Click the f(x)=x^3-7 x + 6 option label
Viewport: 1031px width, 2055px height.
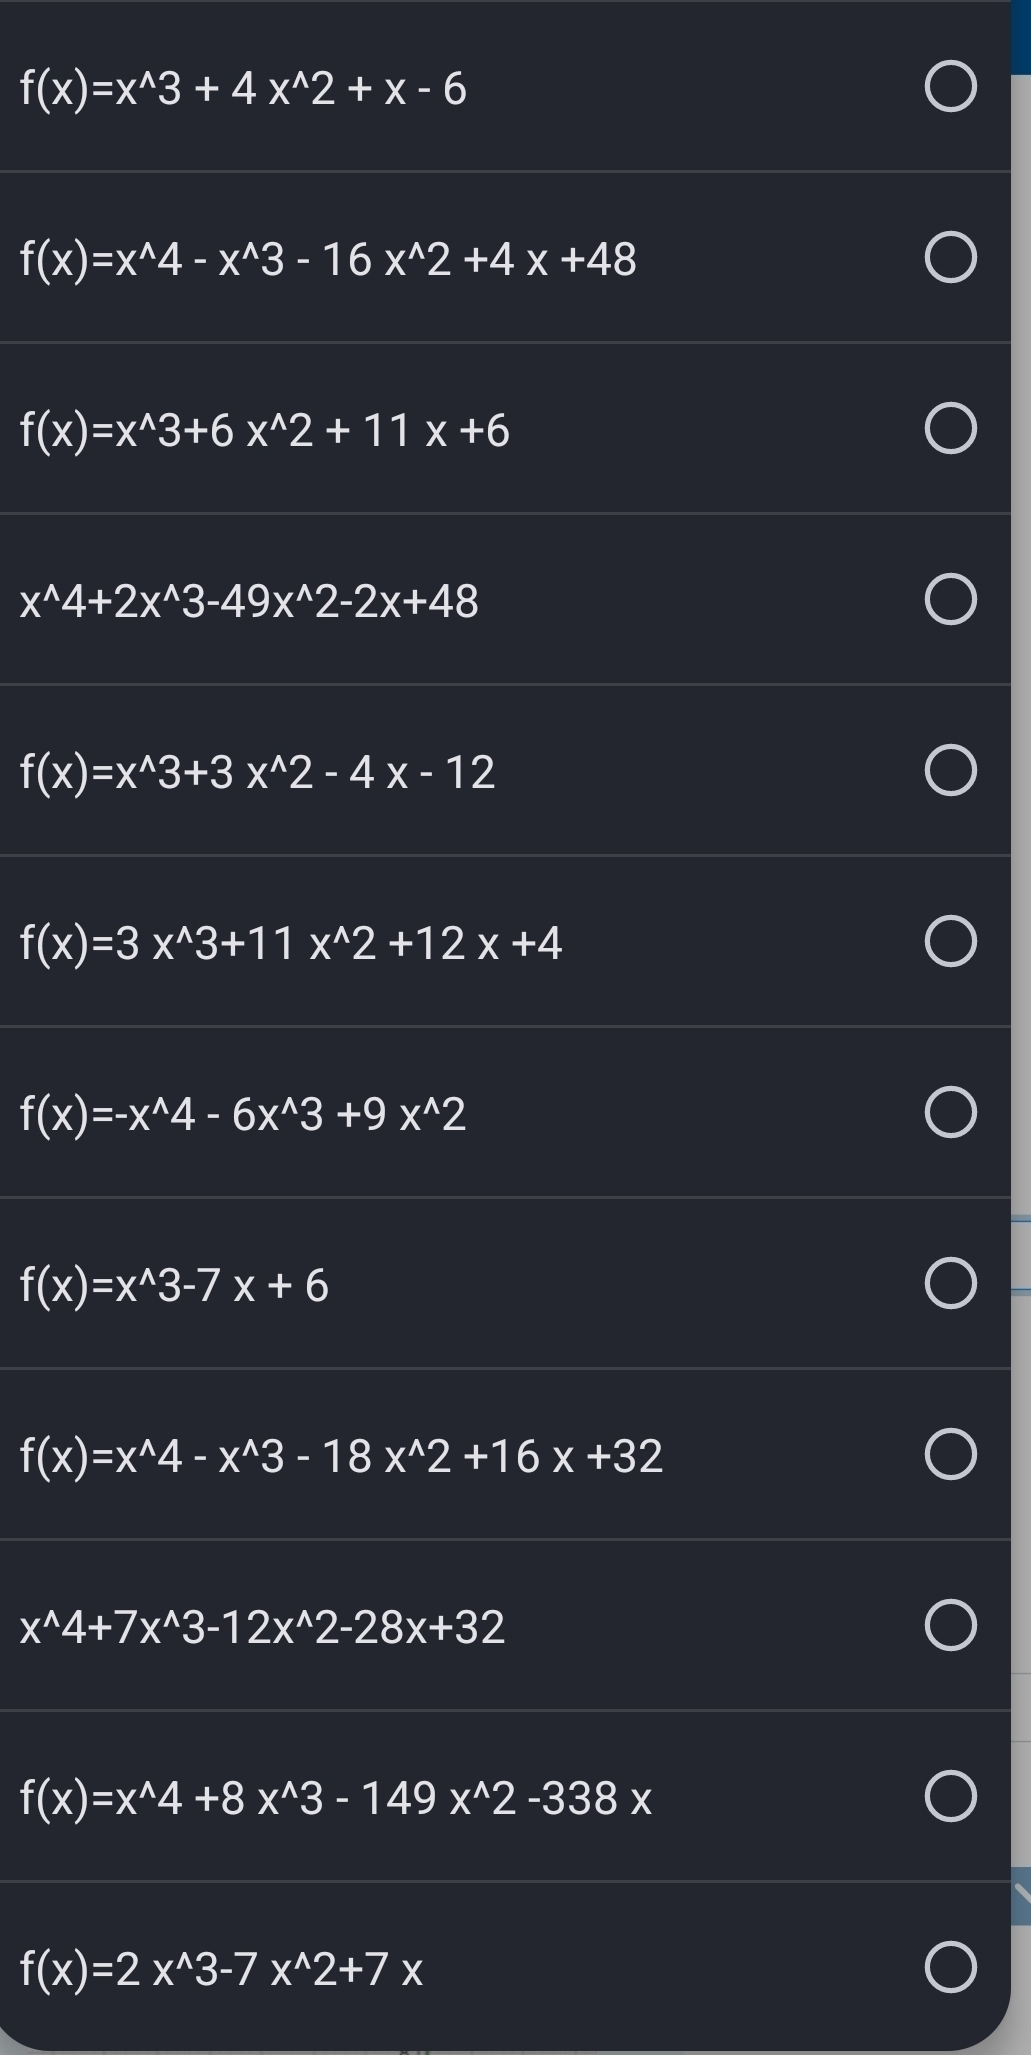click(174, 1285)
